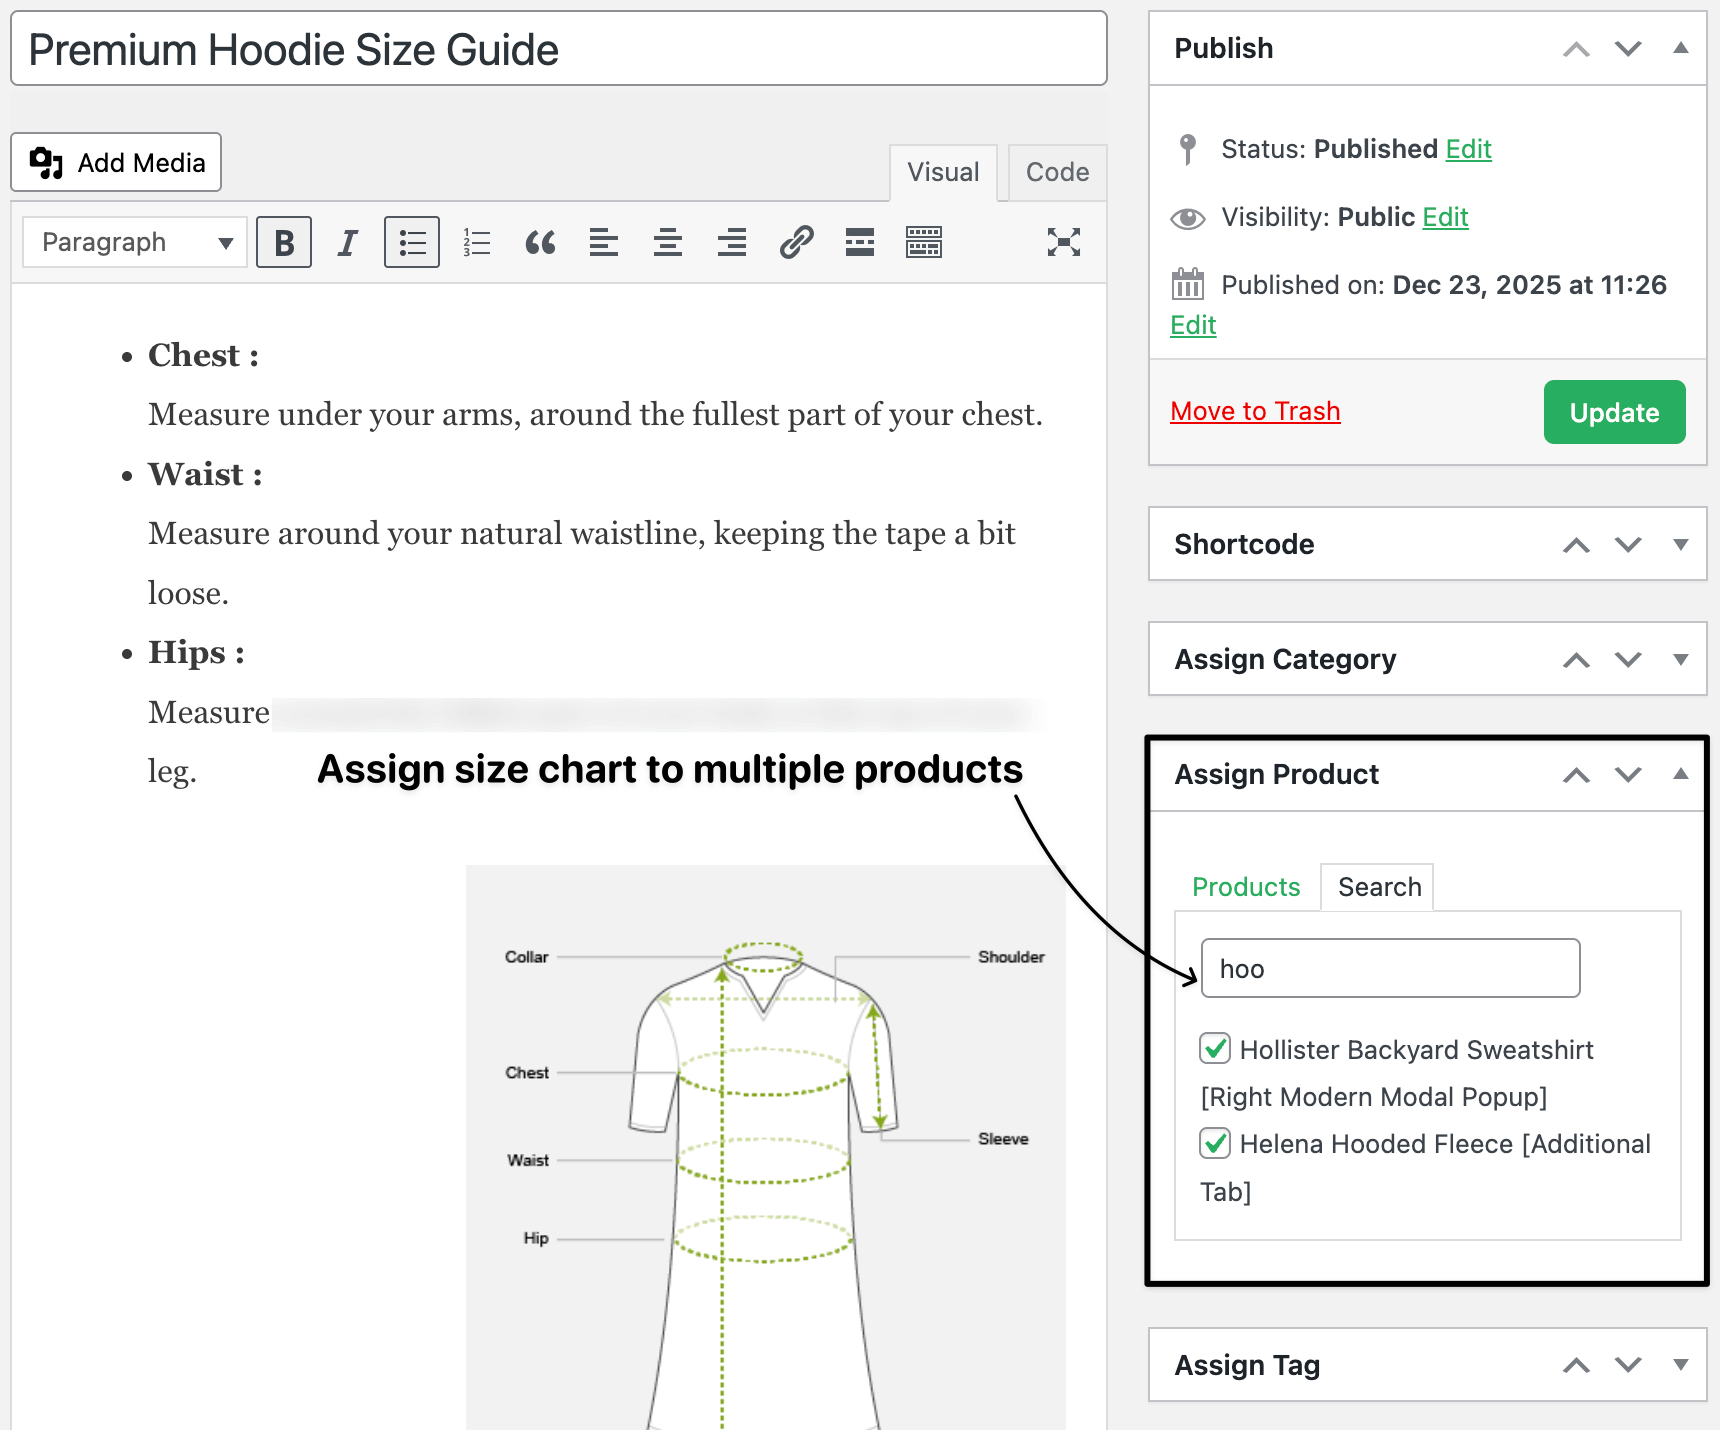Screen dimensions: 1720x1430
Task: Switch to the Code editor tab
Action: [x=1056, y=172]
